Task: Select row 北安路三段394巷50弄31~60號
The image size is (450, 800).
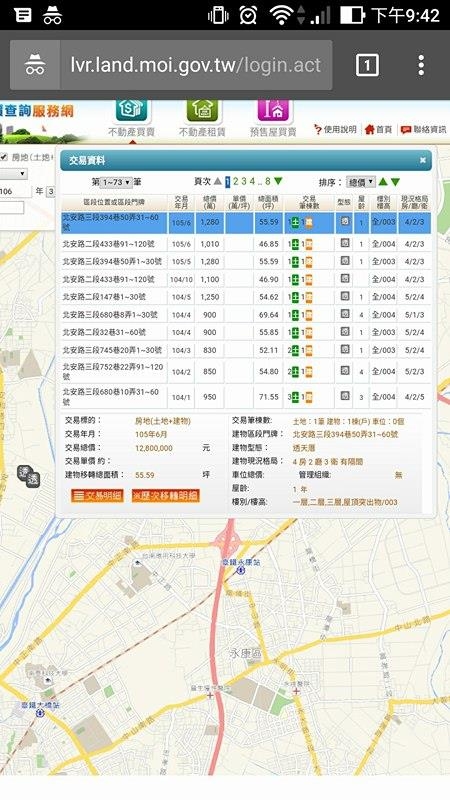Action: [x=246, y=222]
